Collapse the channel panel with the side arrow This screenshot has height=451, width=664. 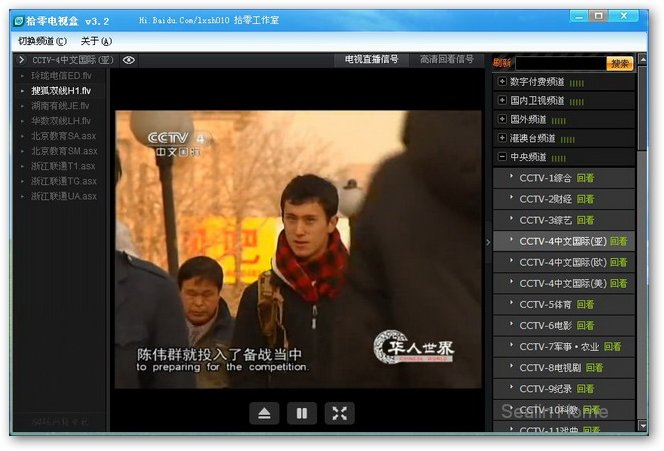click(x=488, y=242)
